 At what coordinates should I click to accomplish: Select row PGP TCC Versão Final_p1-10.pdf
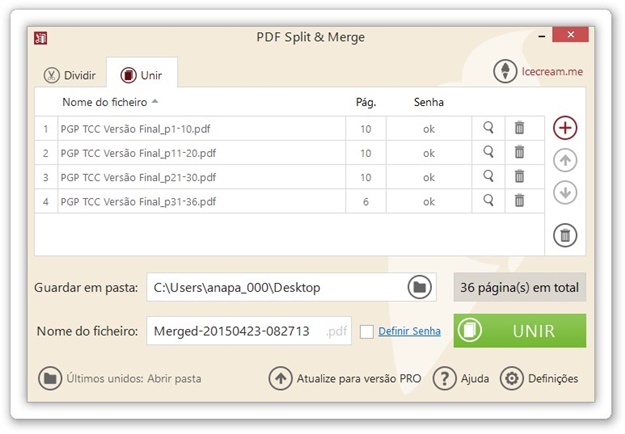click(x=289, y=128)
